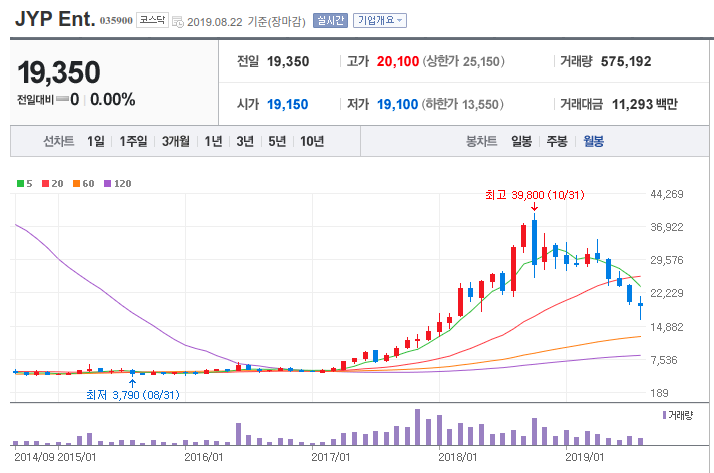
Task: Click the 44,269 price axis label
Action: (667, 194)
